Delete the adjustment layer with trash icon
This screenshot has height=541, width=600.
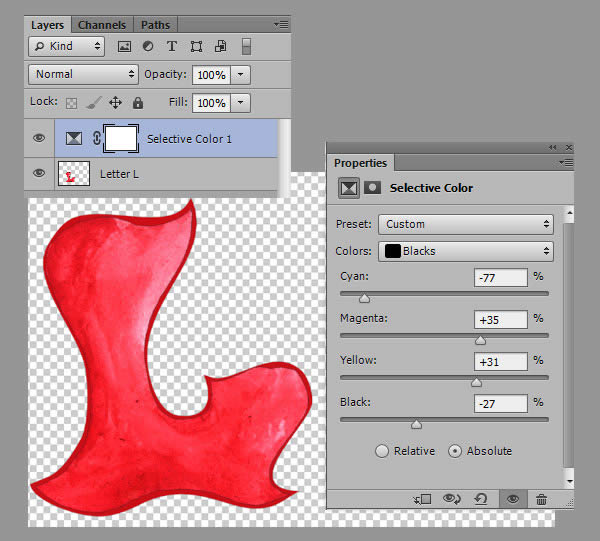tap(541, 499)
